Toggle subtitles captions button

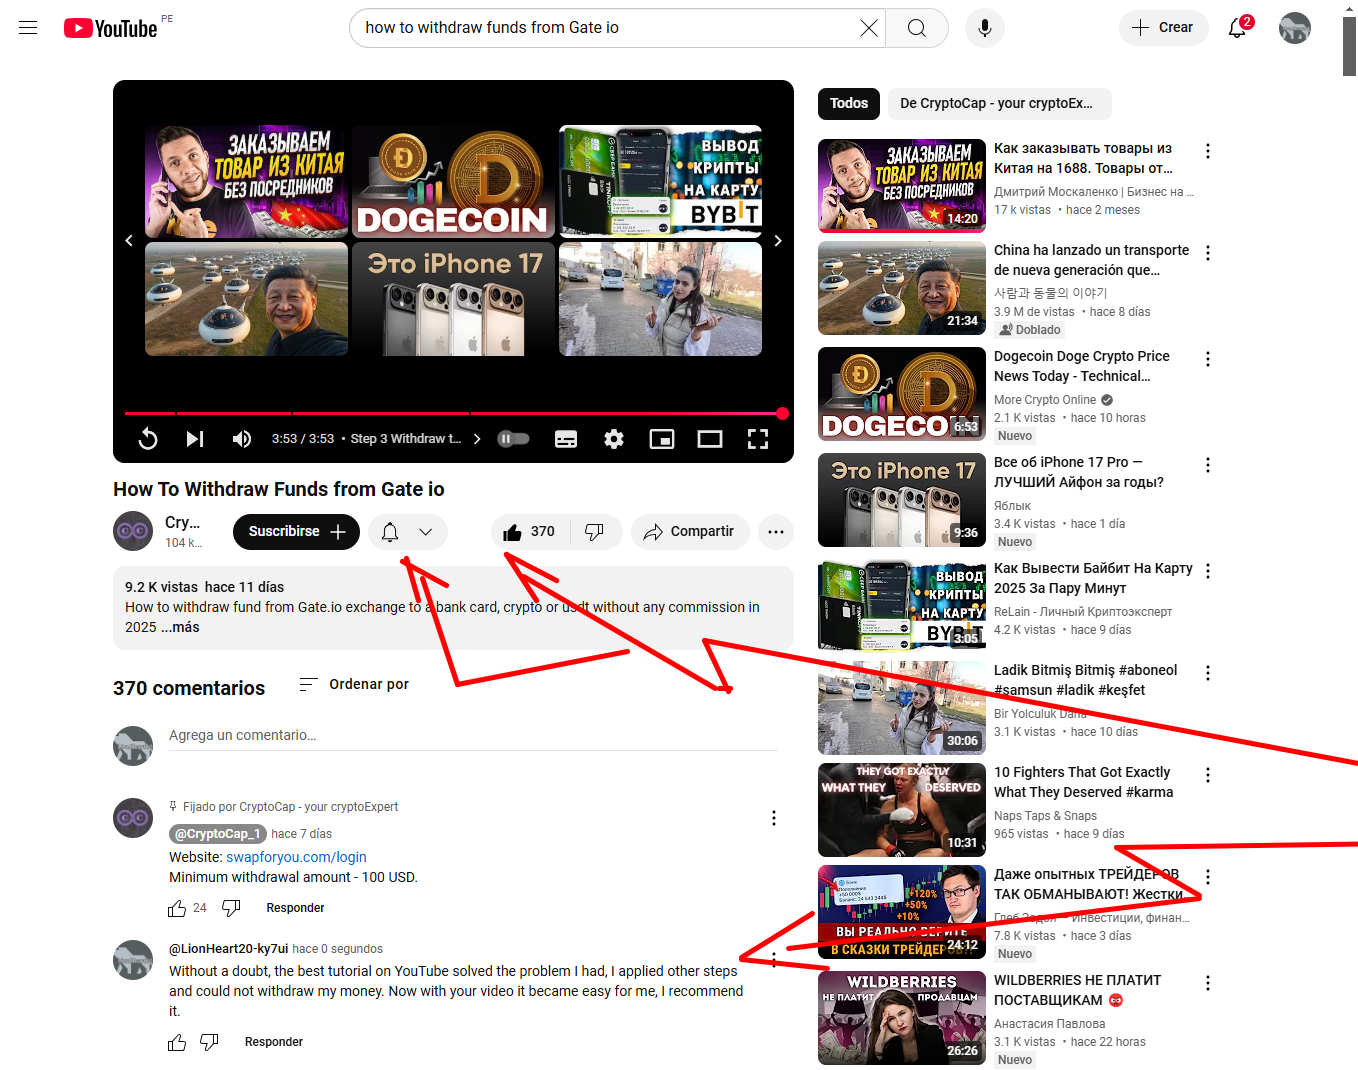[566, 438]
